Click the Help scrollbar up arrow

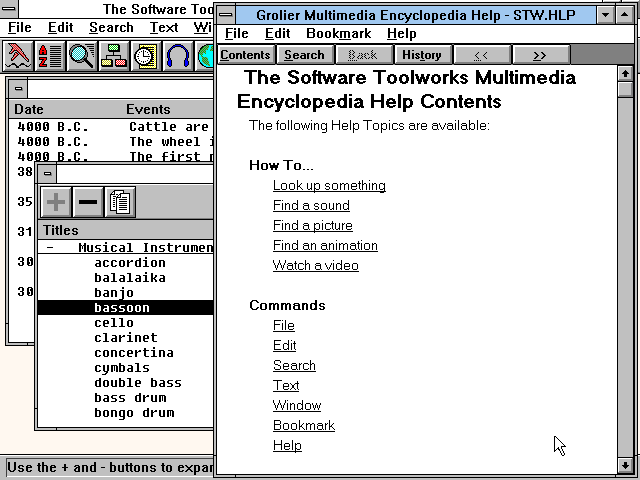coord(625,74)
